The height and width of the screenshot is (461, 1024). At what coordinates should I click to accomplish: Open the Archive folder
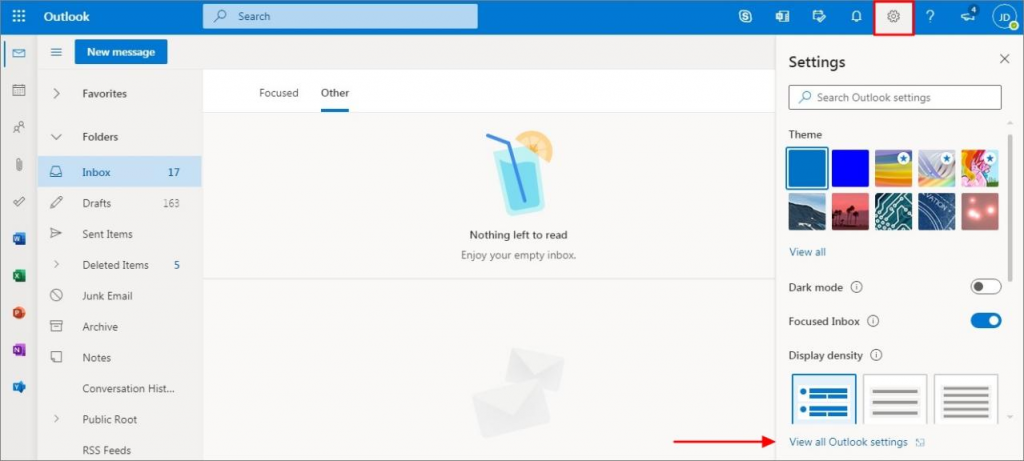(120, 326)
